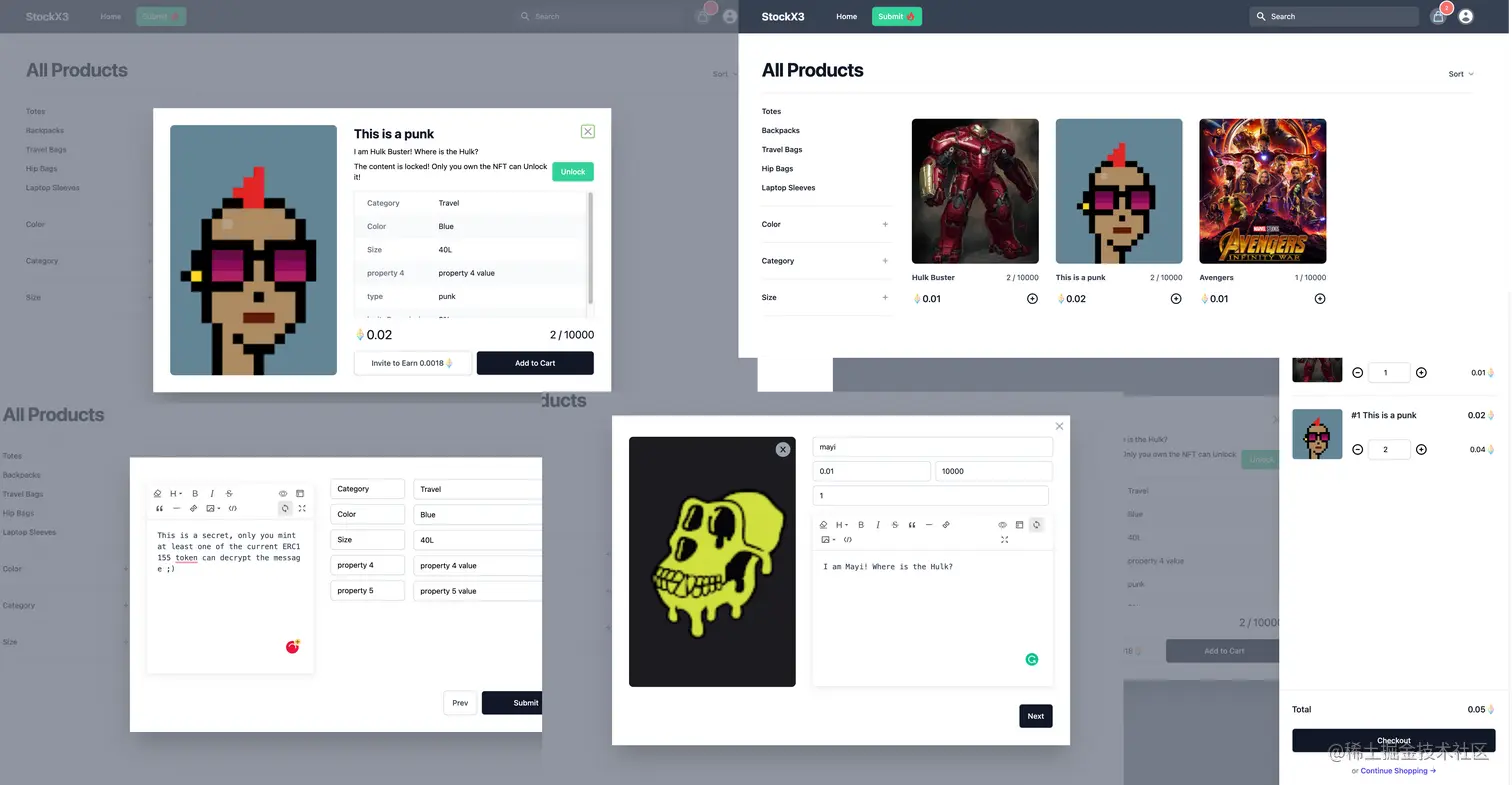Screen dimensions: 1512x785
Task: Toggle fullscreen in the Mayi description editor
Action: (x=1004, y=540)
